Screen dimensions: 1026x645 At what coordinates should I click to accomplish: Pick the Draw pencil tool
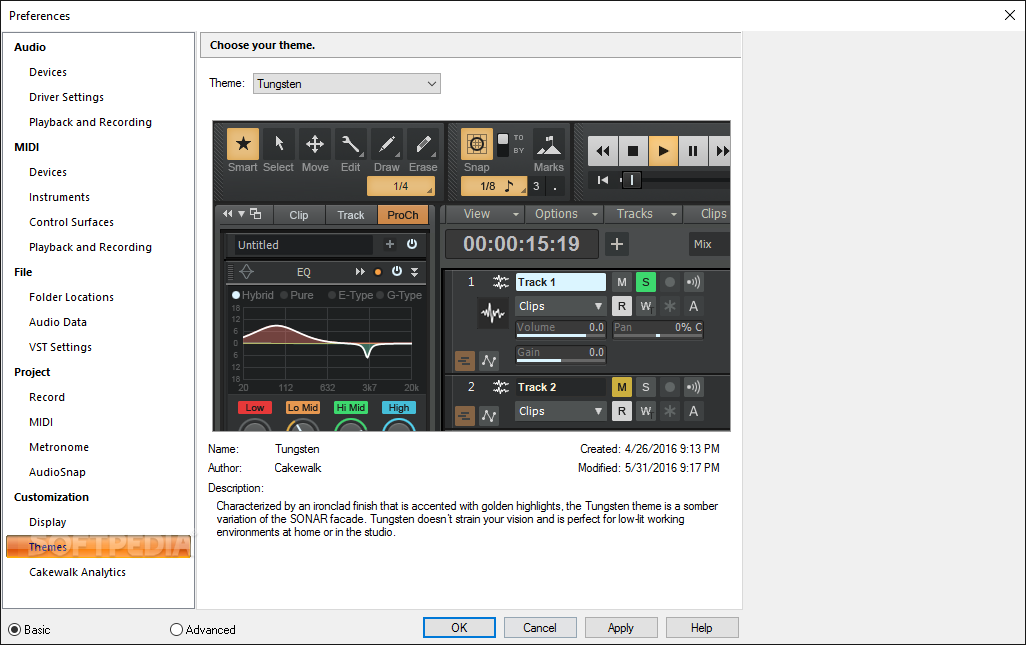(x=387, y=144)
